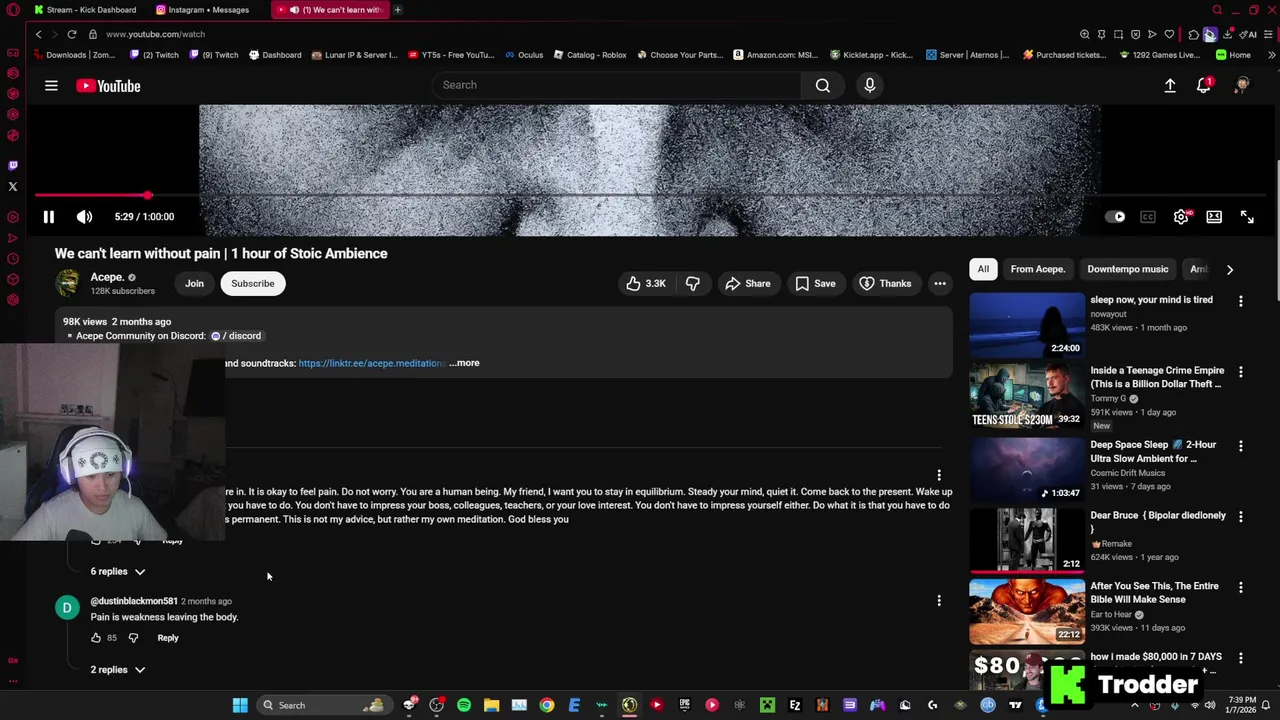Open YouTube notifications bell

1204,86
